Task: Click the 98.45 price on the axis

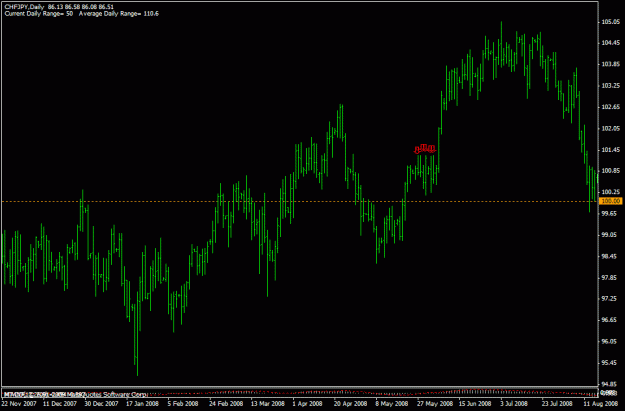Action: point(609,256)
